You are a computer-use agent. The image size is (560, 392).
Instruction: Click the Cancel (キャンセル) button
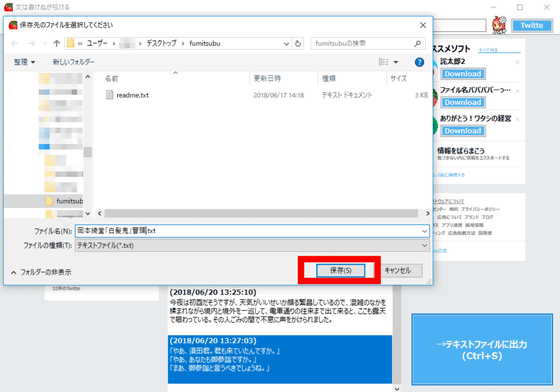[x=398, y=270]
